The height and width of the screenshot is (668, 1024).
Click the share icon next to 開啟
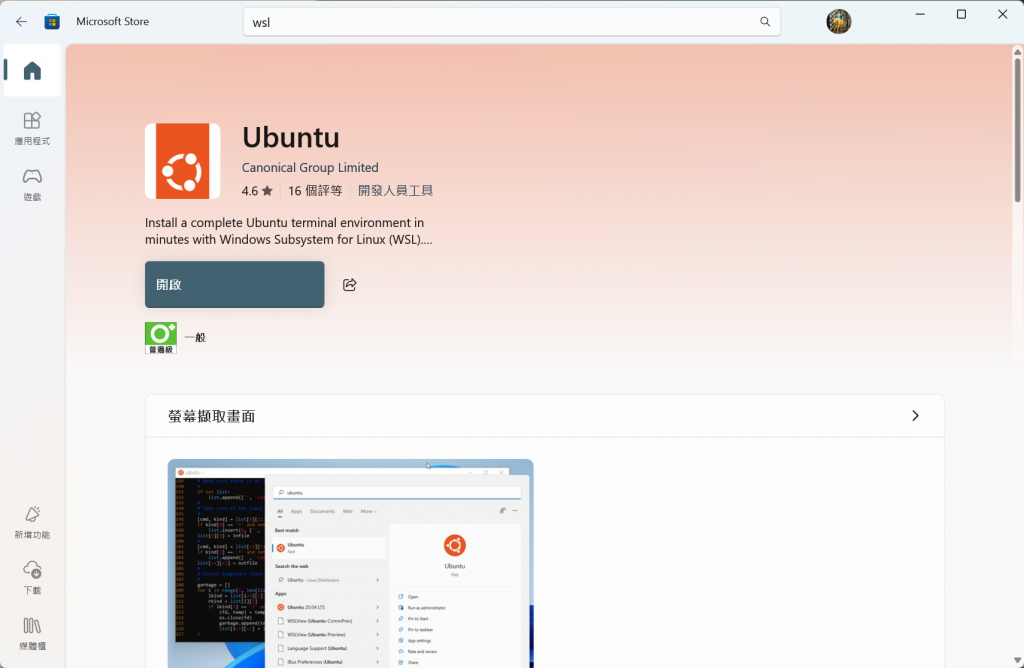[349, 285]
